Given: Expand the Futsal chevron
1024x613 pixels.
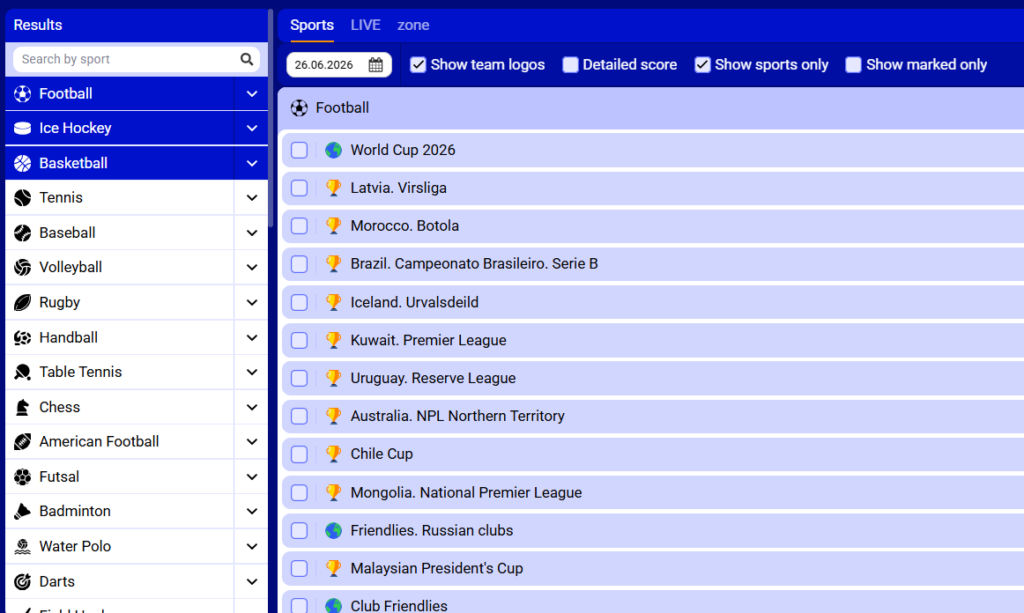Looking at the screenshot, I should pos(251,477).
